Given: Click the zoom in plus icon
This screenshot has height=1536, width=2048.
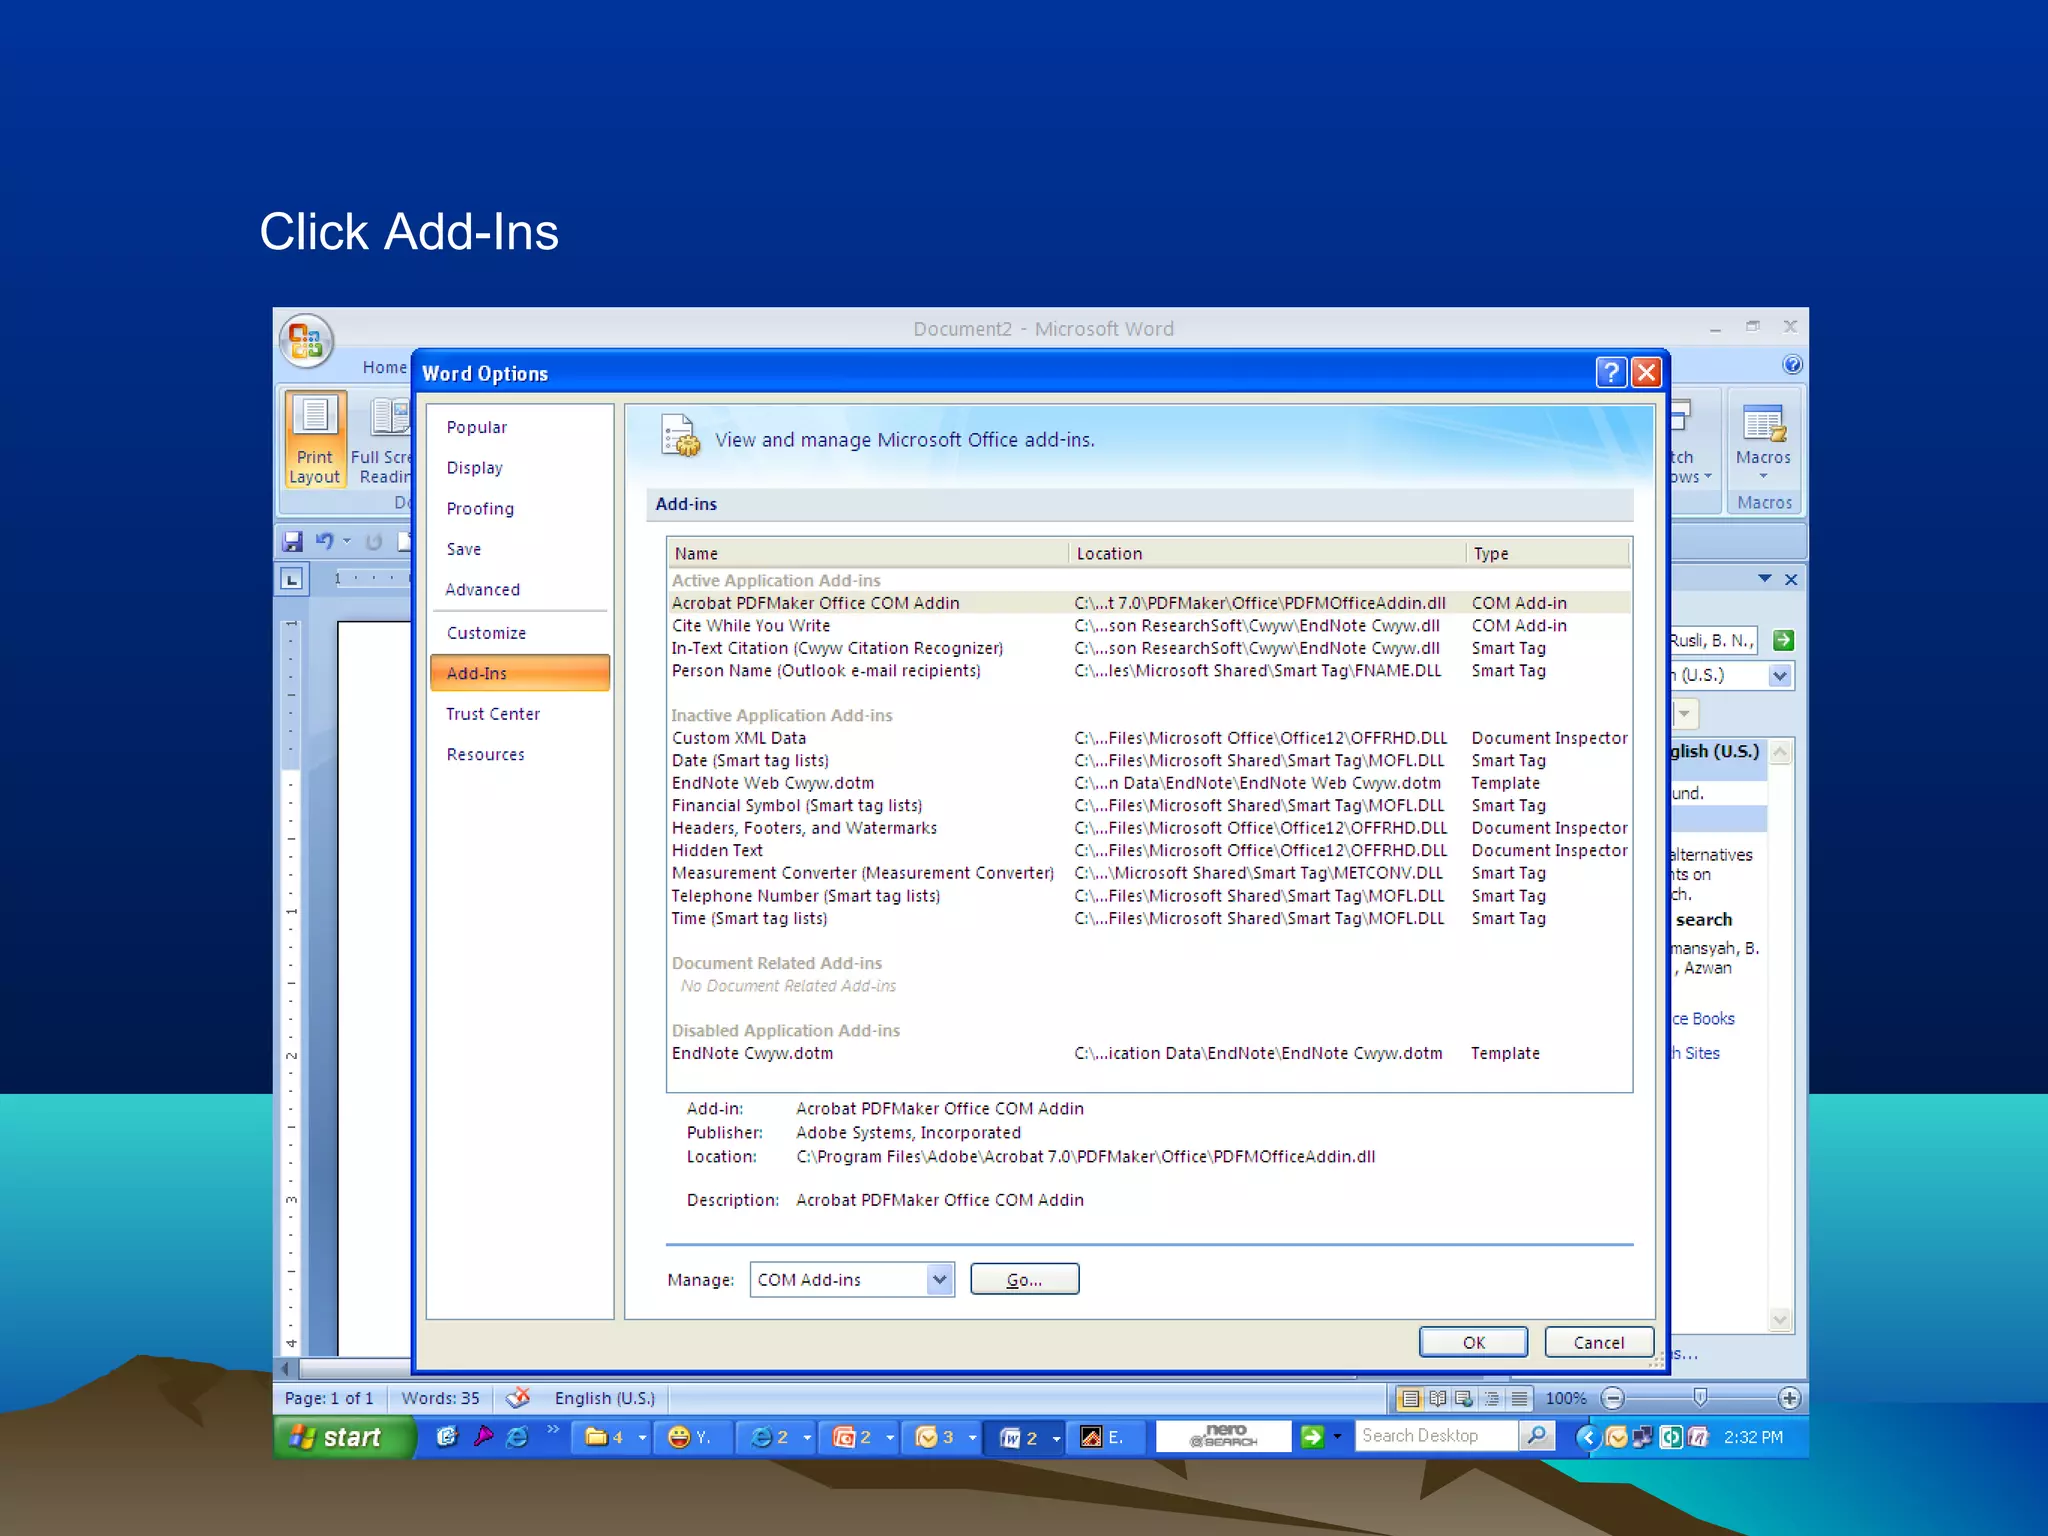Looking at the screenshot, I should [1790, 1398].
